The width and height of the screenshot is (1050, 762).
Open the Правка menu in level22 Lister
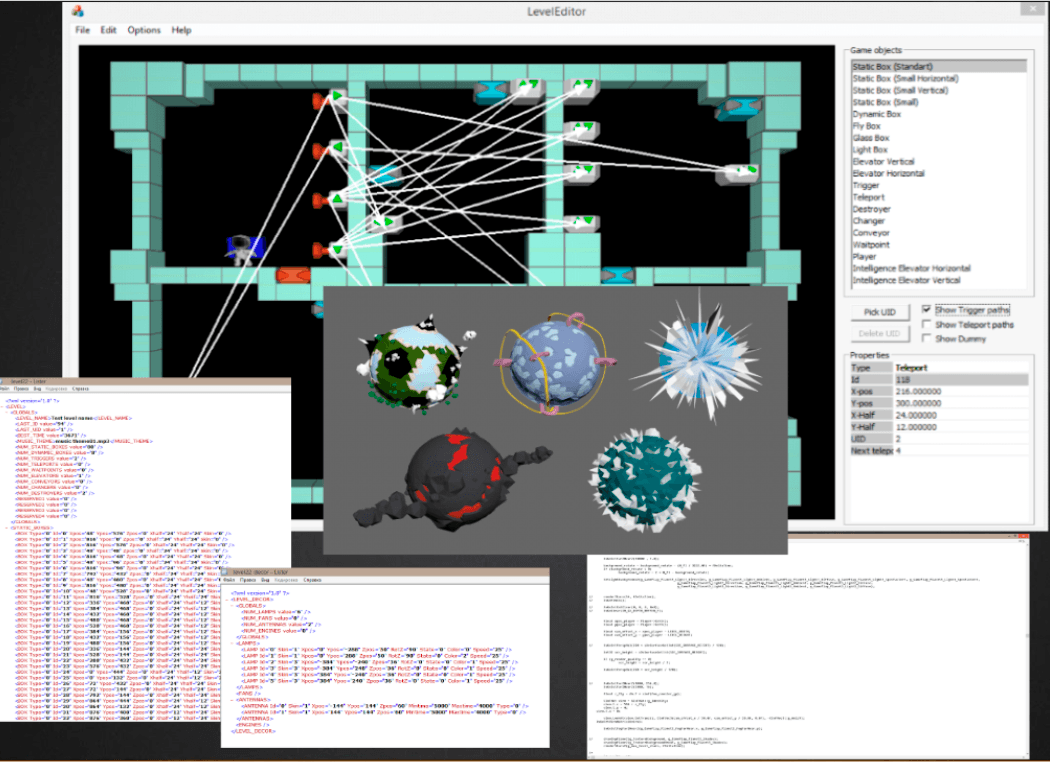21,388
